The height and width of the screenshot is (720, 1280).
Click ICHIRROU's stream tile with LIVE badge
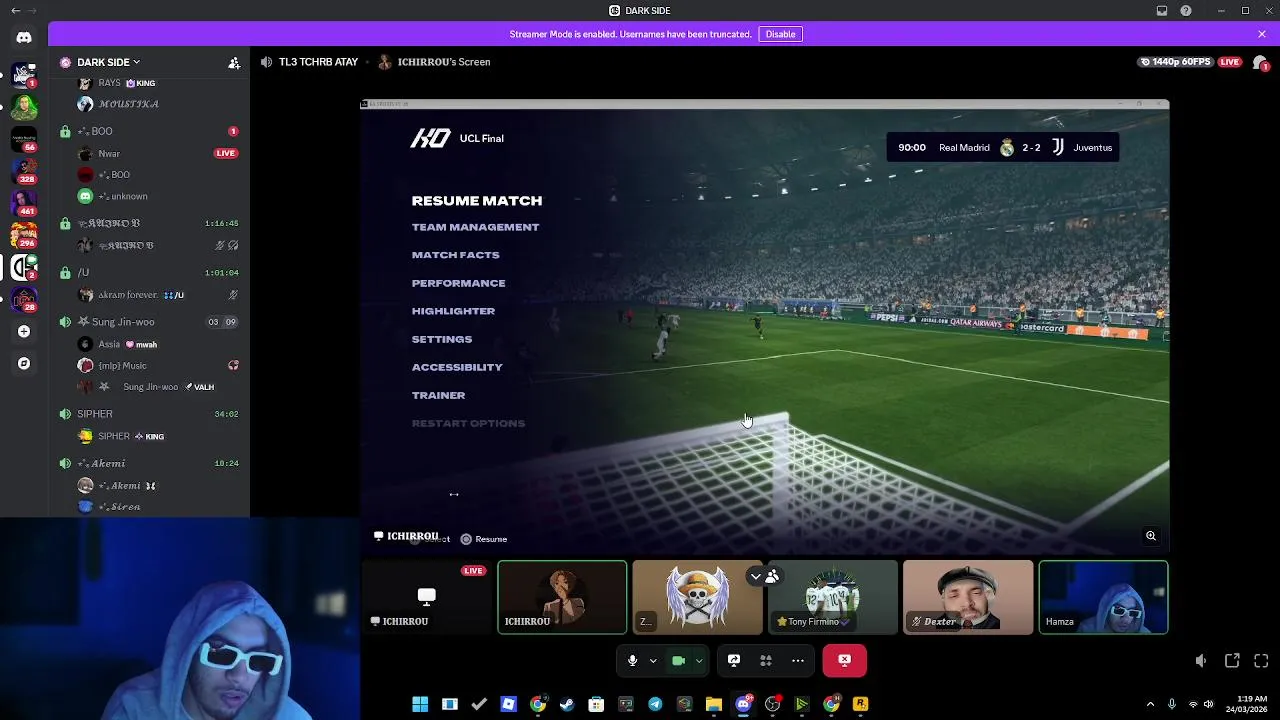tap(427, 597)
